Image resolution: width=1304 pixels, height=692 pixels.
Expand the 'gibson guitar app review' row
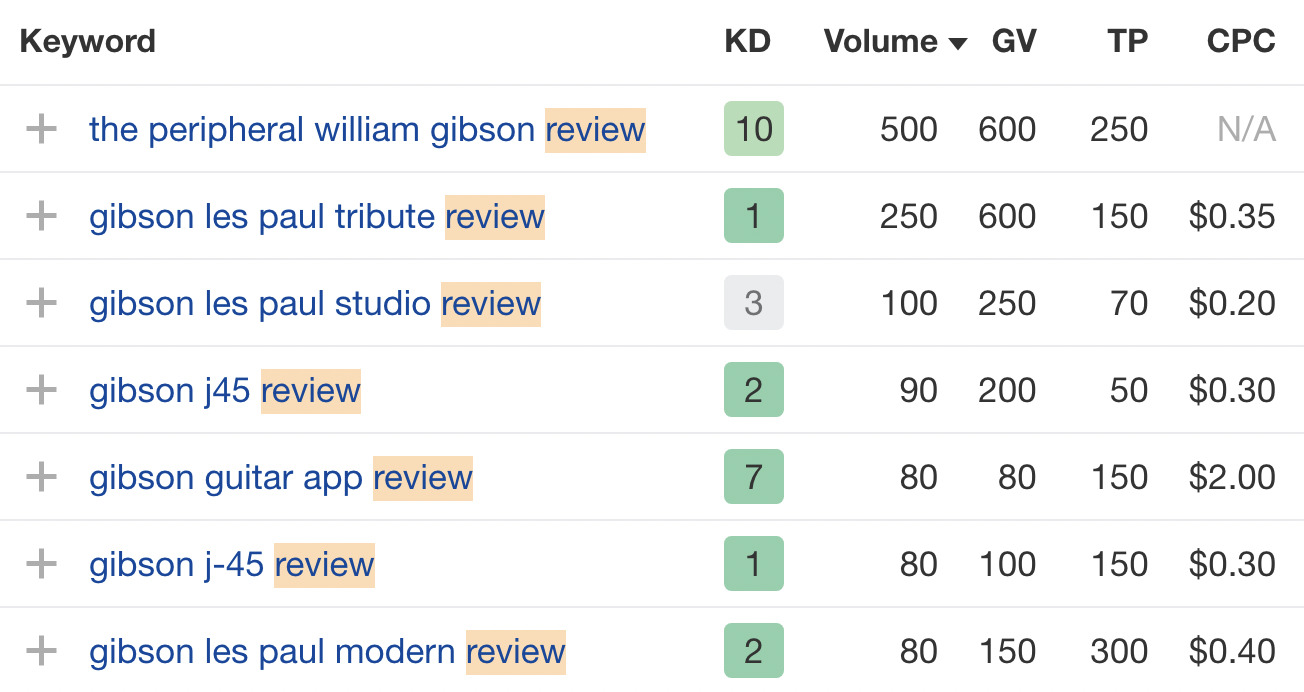coord(40,477)
